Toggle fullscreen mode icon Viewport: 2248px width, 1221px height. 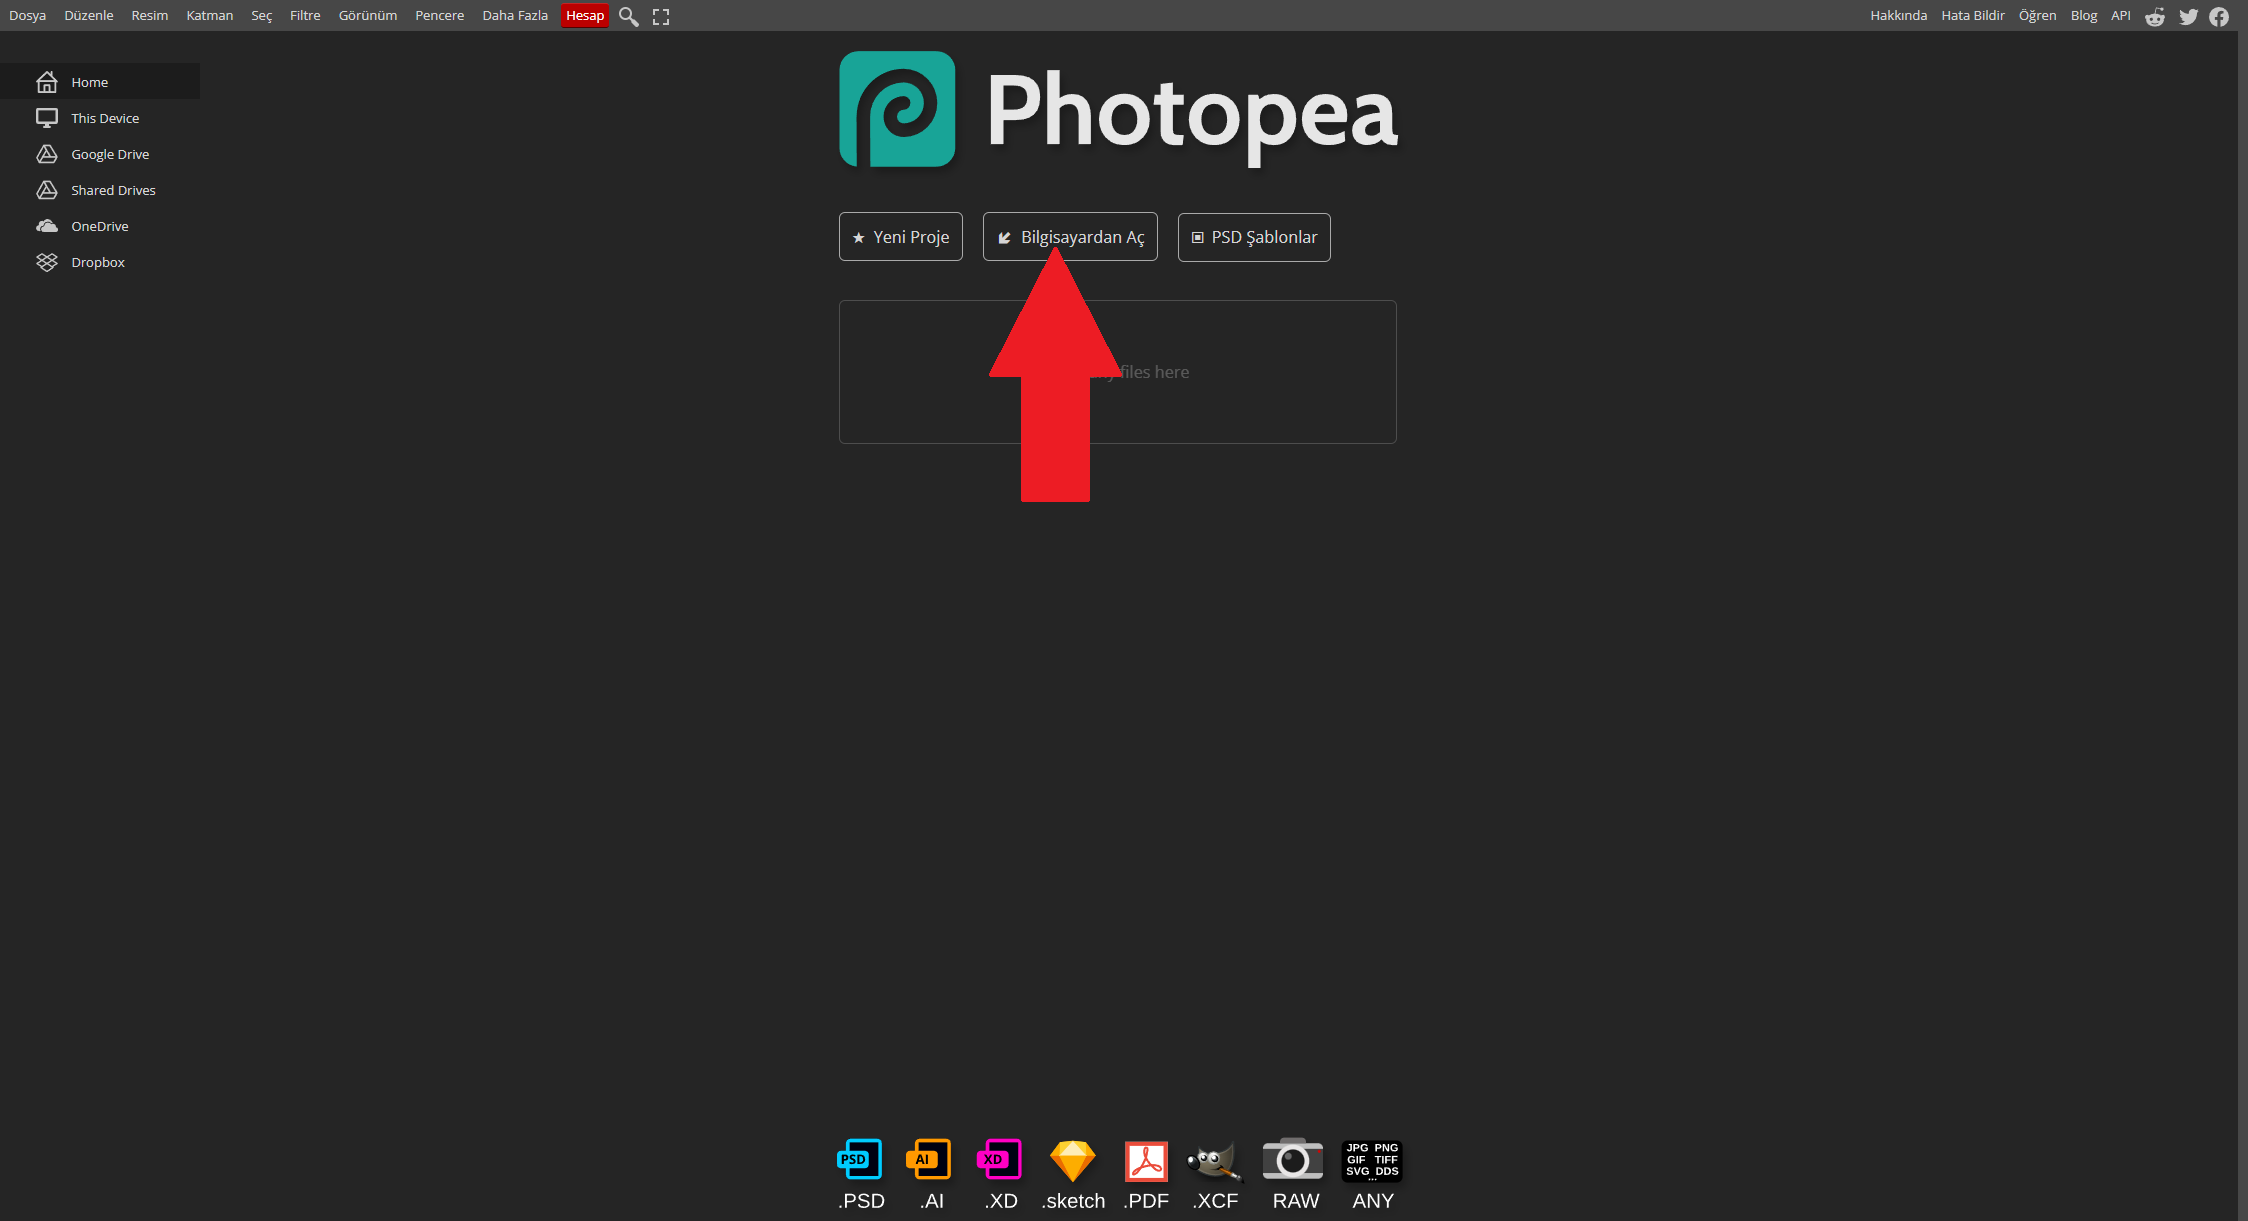[661, 16]
